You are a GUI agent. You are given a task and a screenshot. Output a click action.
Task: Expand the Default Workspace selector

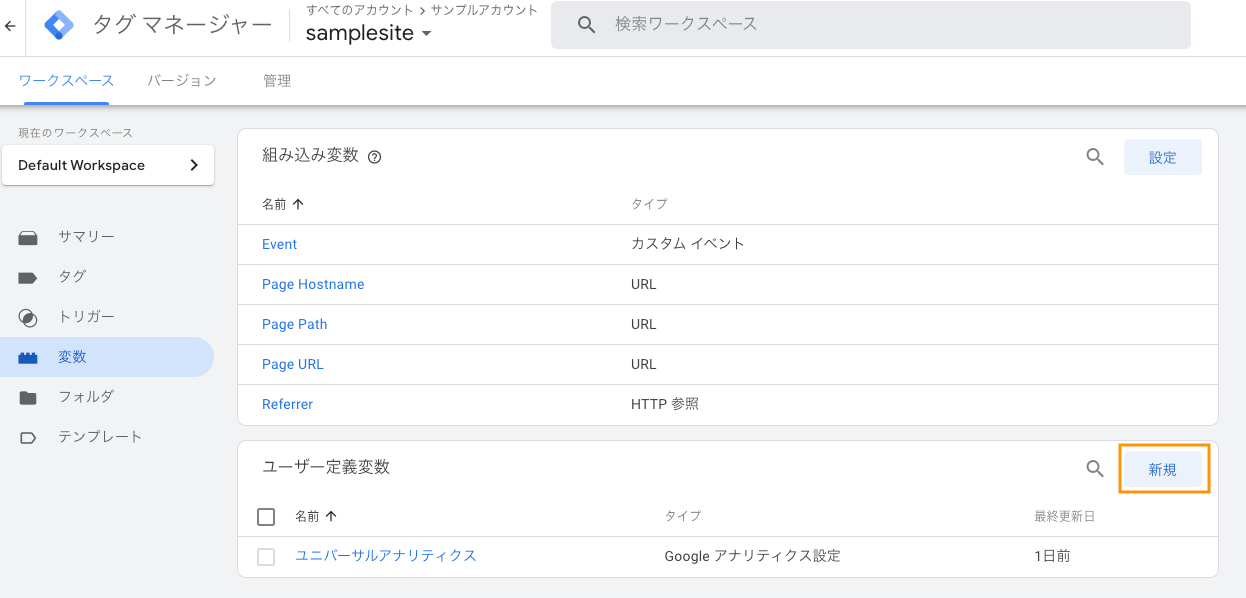(108, 165)
